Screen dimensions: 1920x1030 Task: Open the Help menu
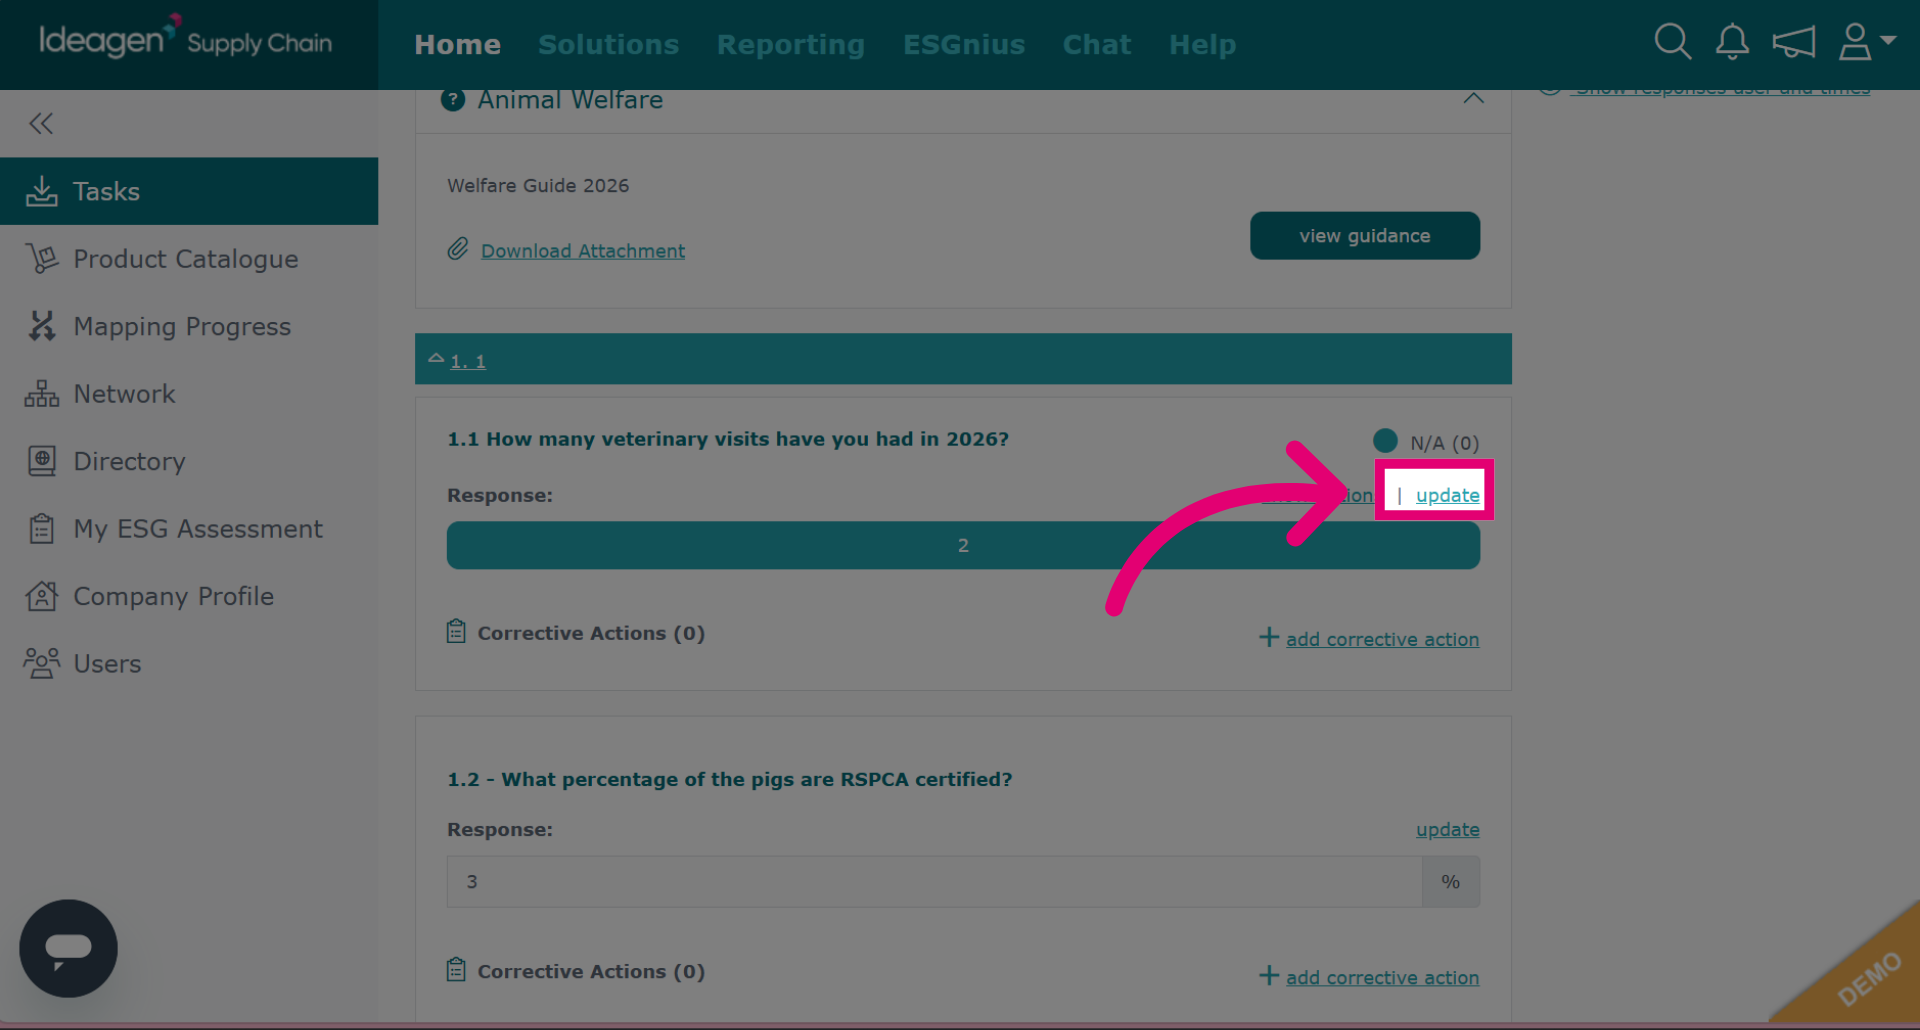tap(1202, 44)
